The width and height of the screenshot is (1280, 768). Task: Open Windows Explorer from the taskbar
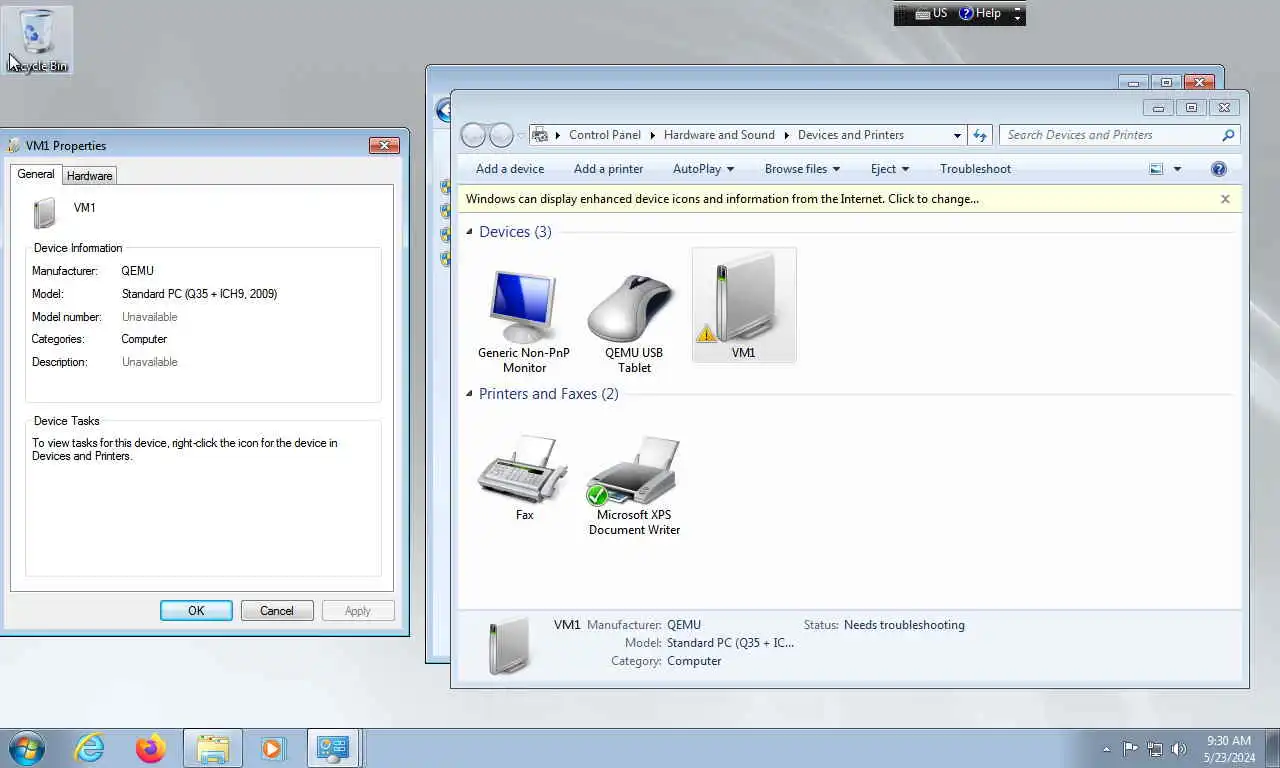pos(212,748)
